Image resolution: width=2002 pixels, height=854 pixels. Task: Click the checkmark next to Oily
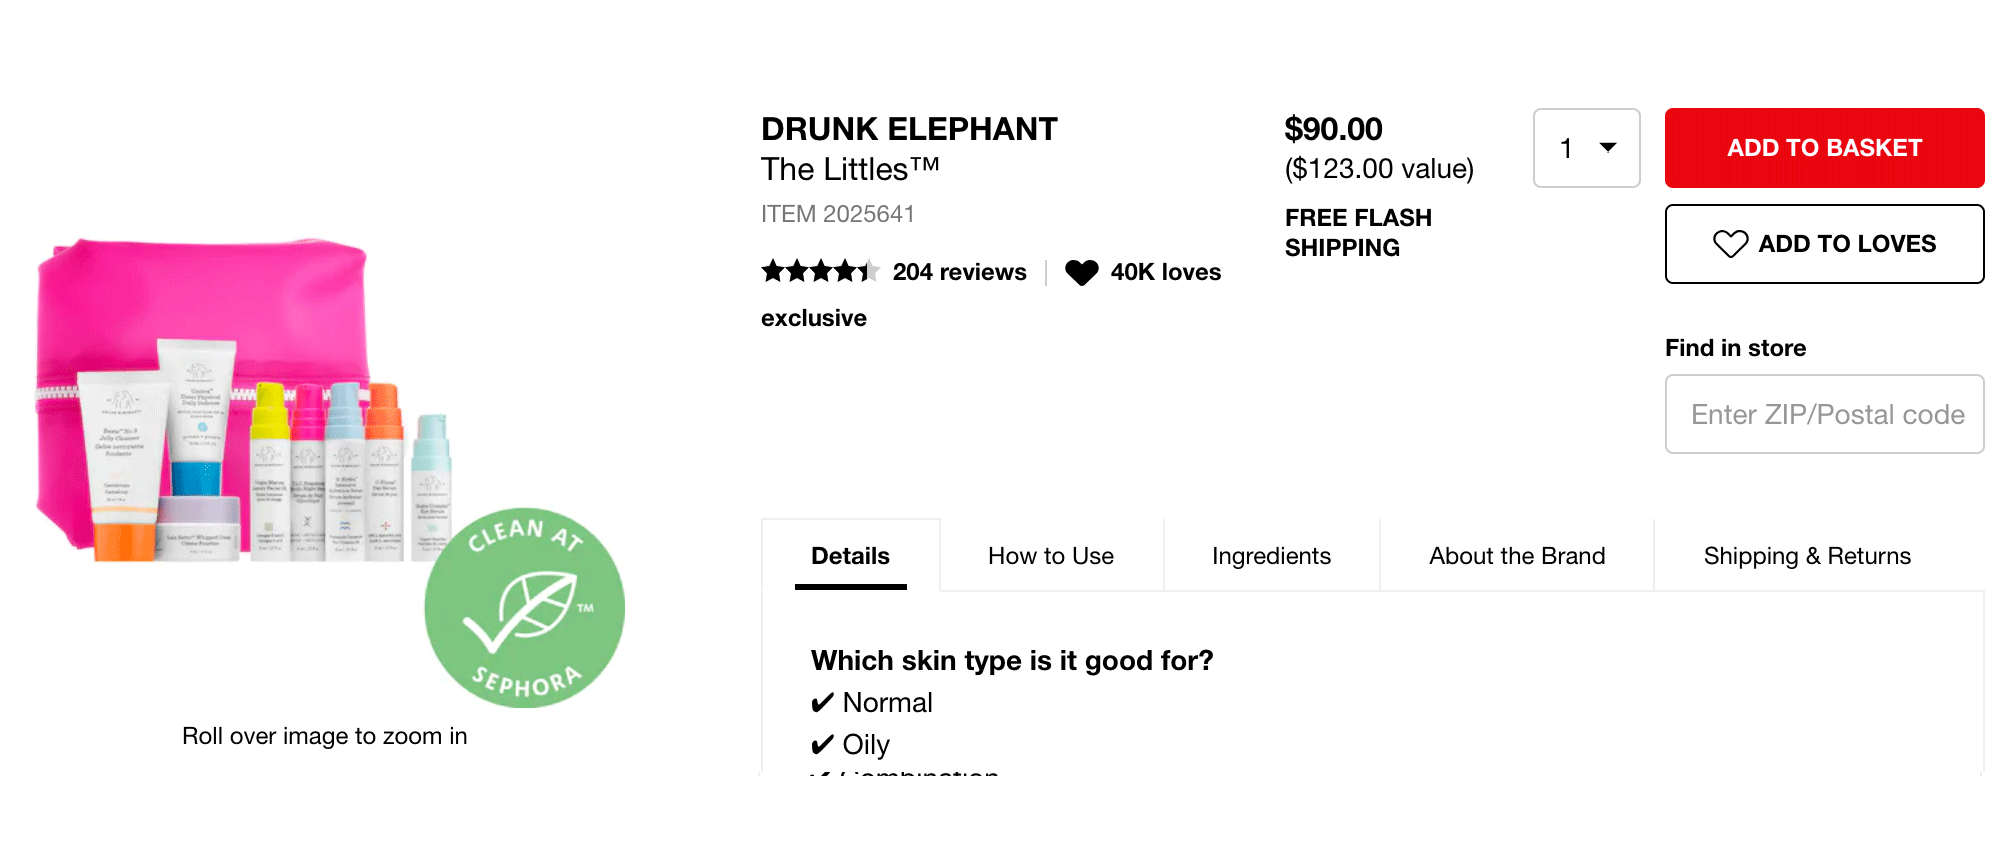[822, 745]
